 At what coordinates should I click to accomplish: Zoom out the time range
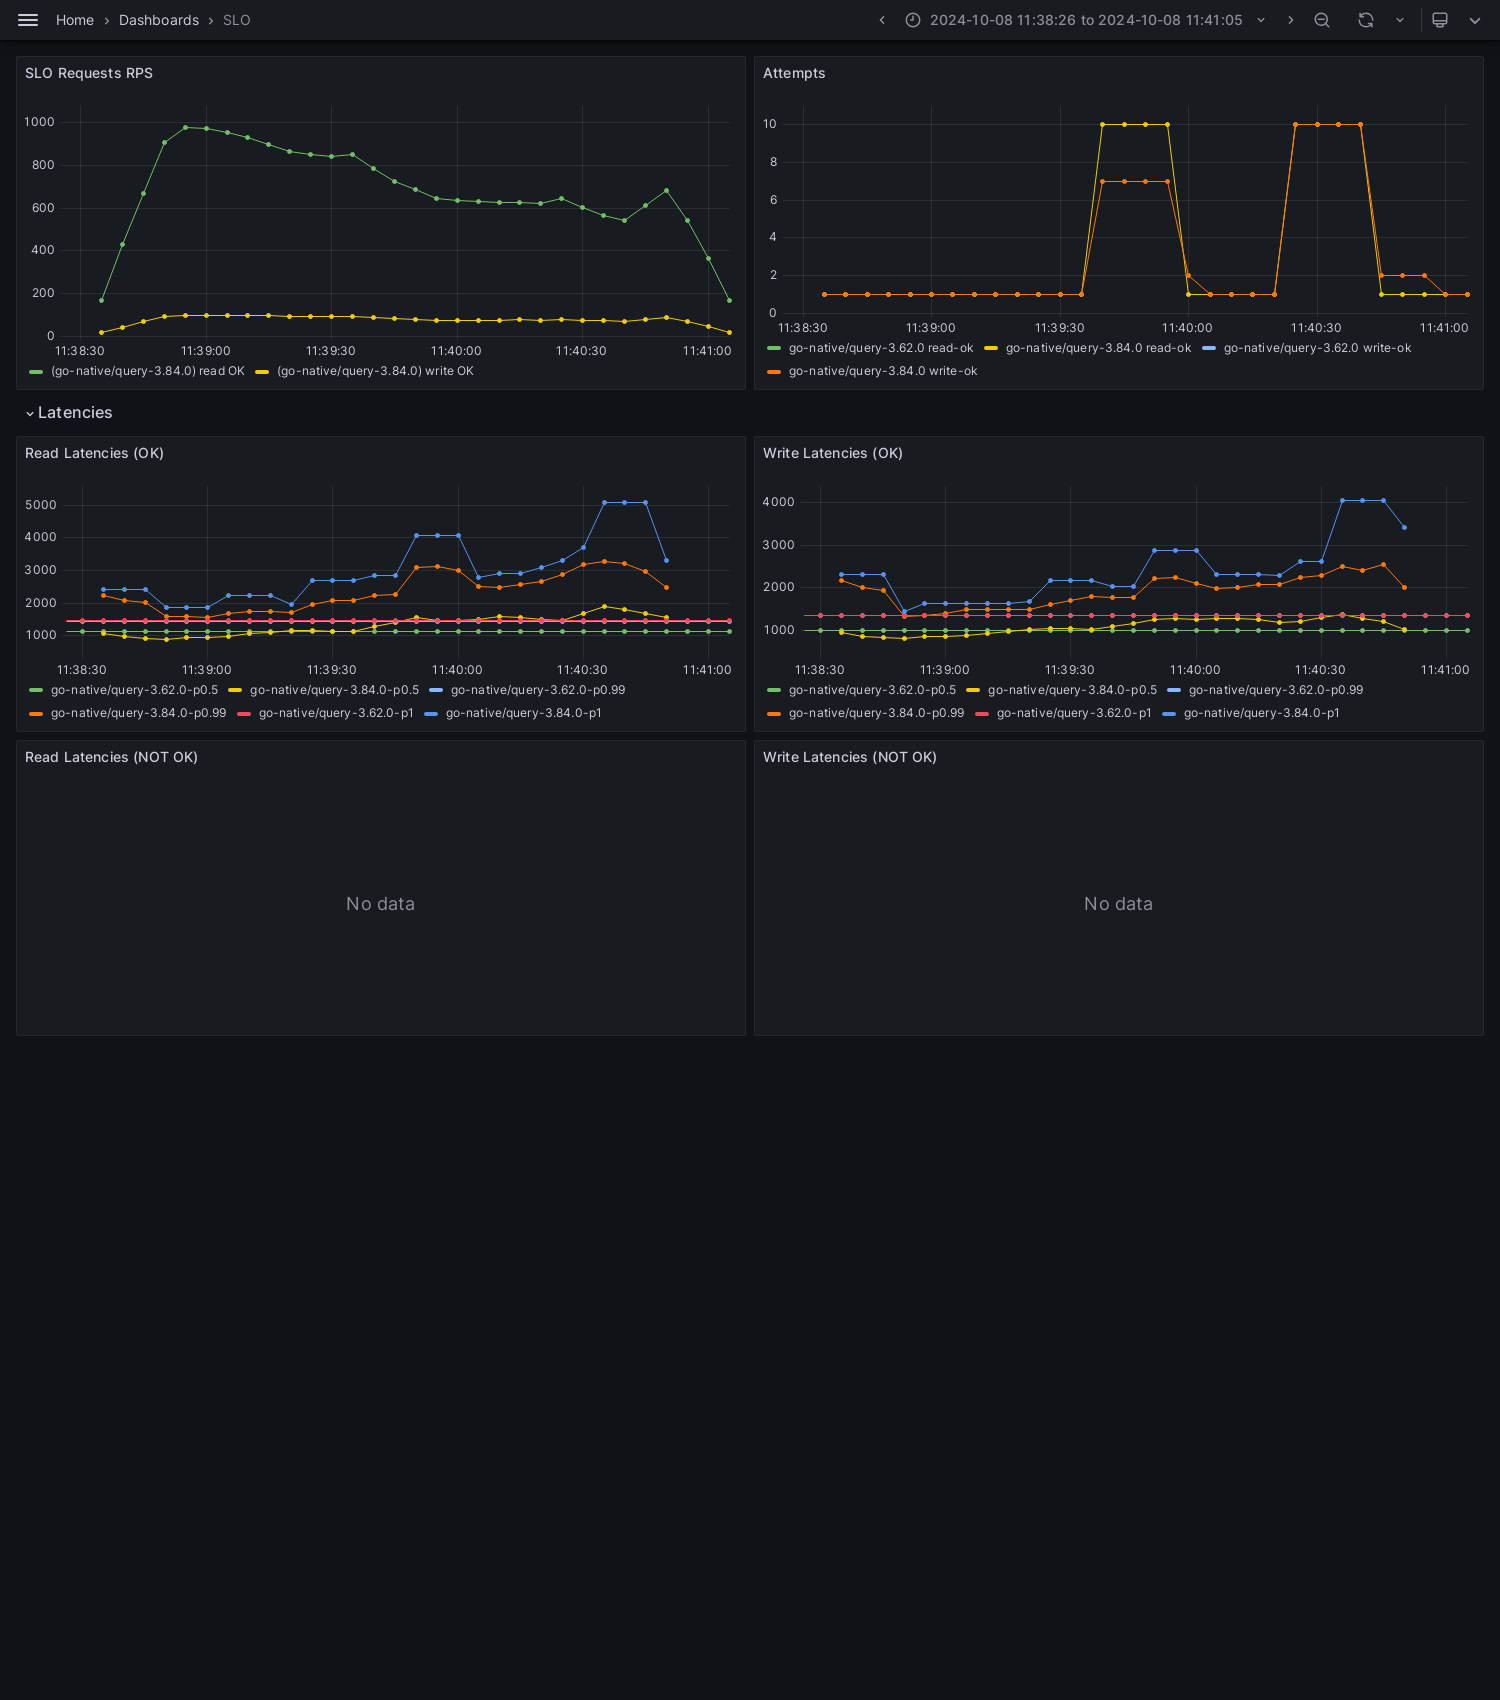1322,20
